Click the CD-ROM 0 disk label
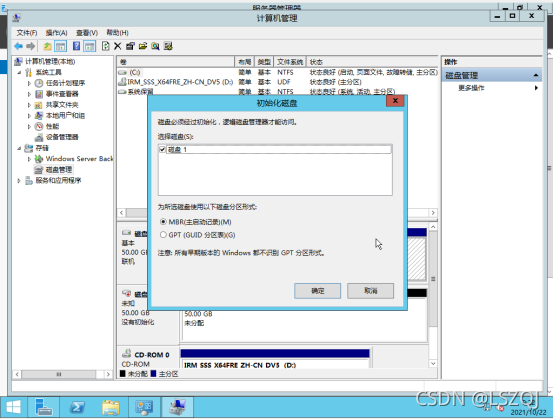554x420 pixels. [152, 355]
